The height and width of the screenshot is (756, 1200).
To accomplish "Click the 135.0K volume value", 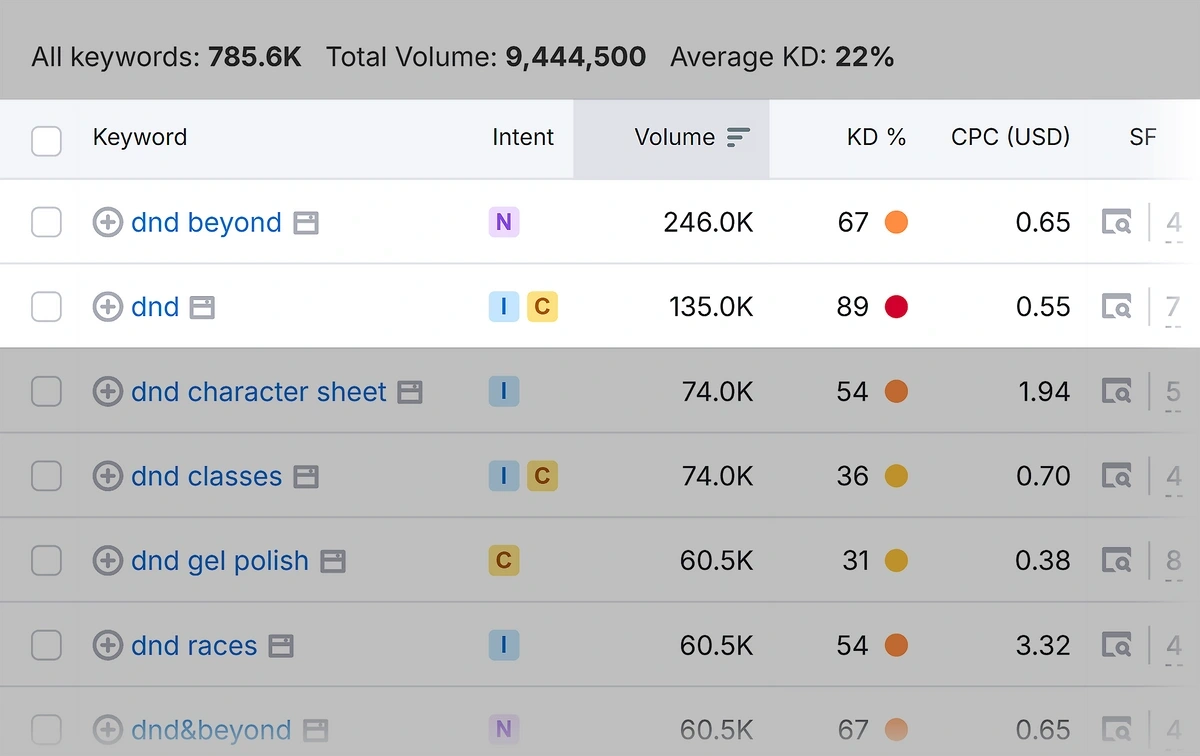I will tap(711, 306).
